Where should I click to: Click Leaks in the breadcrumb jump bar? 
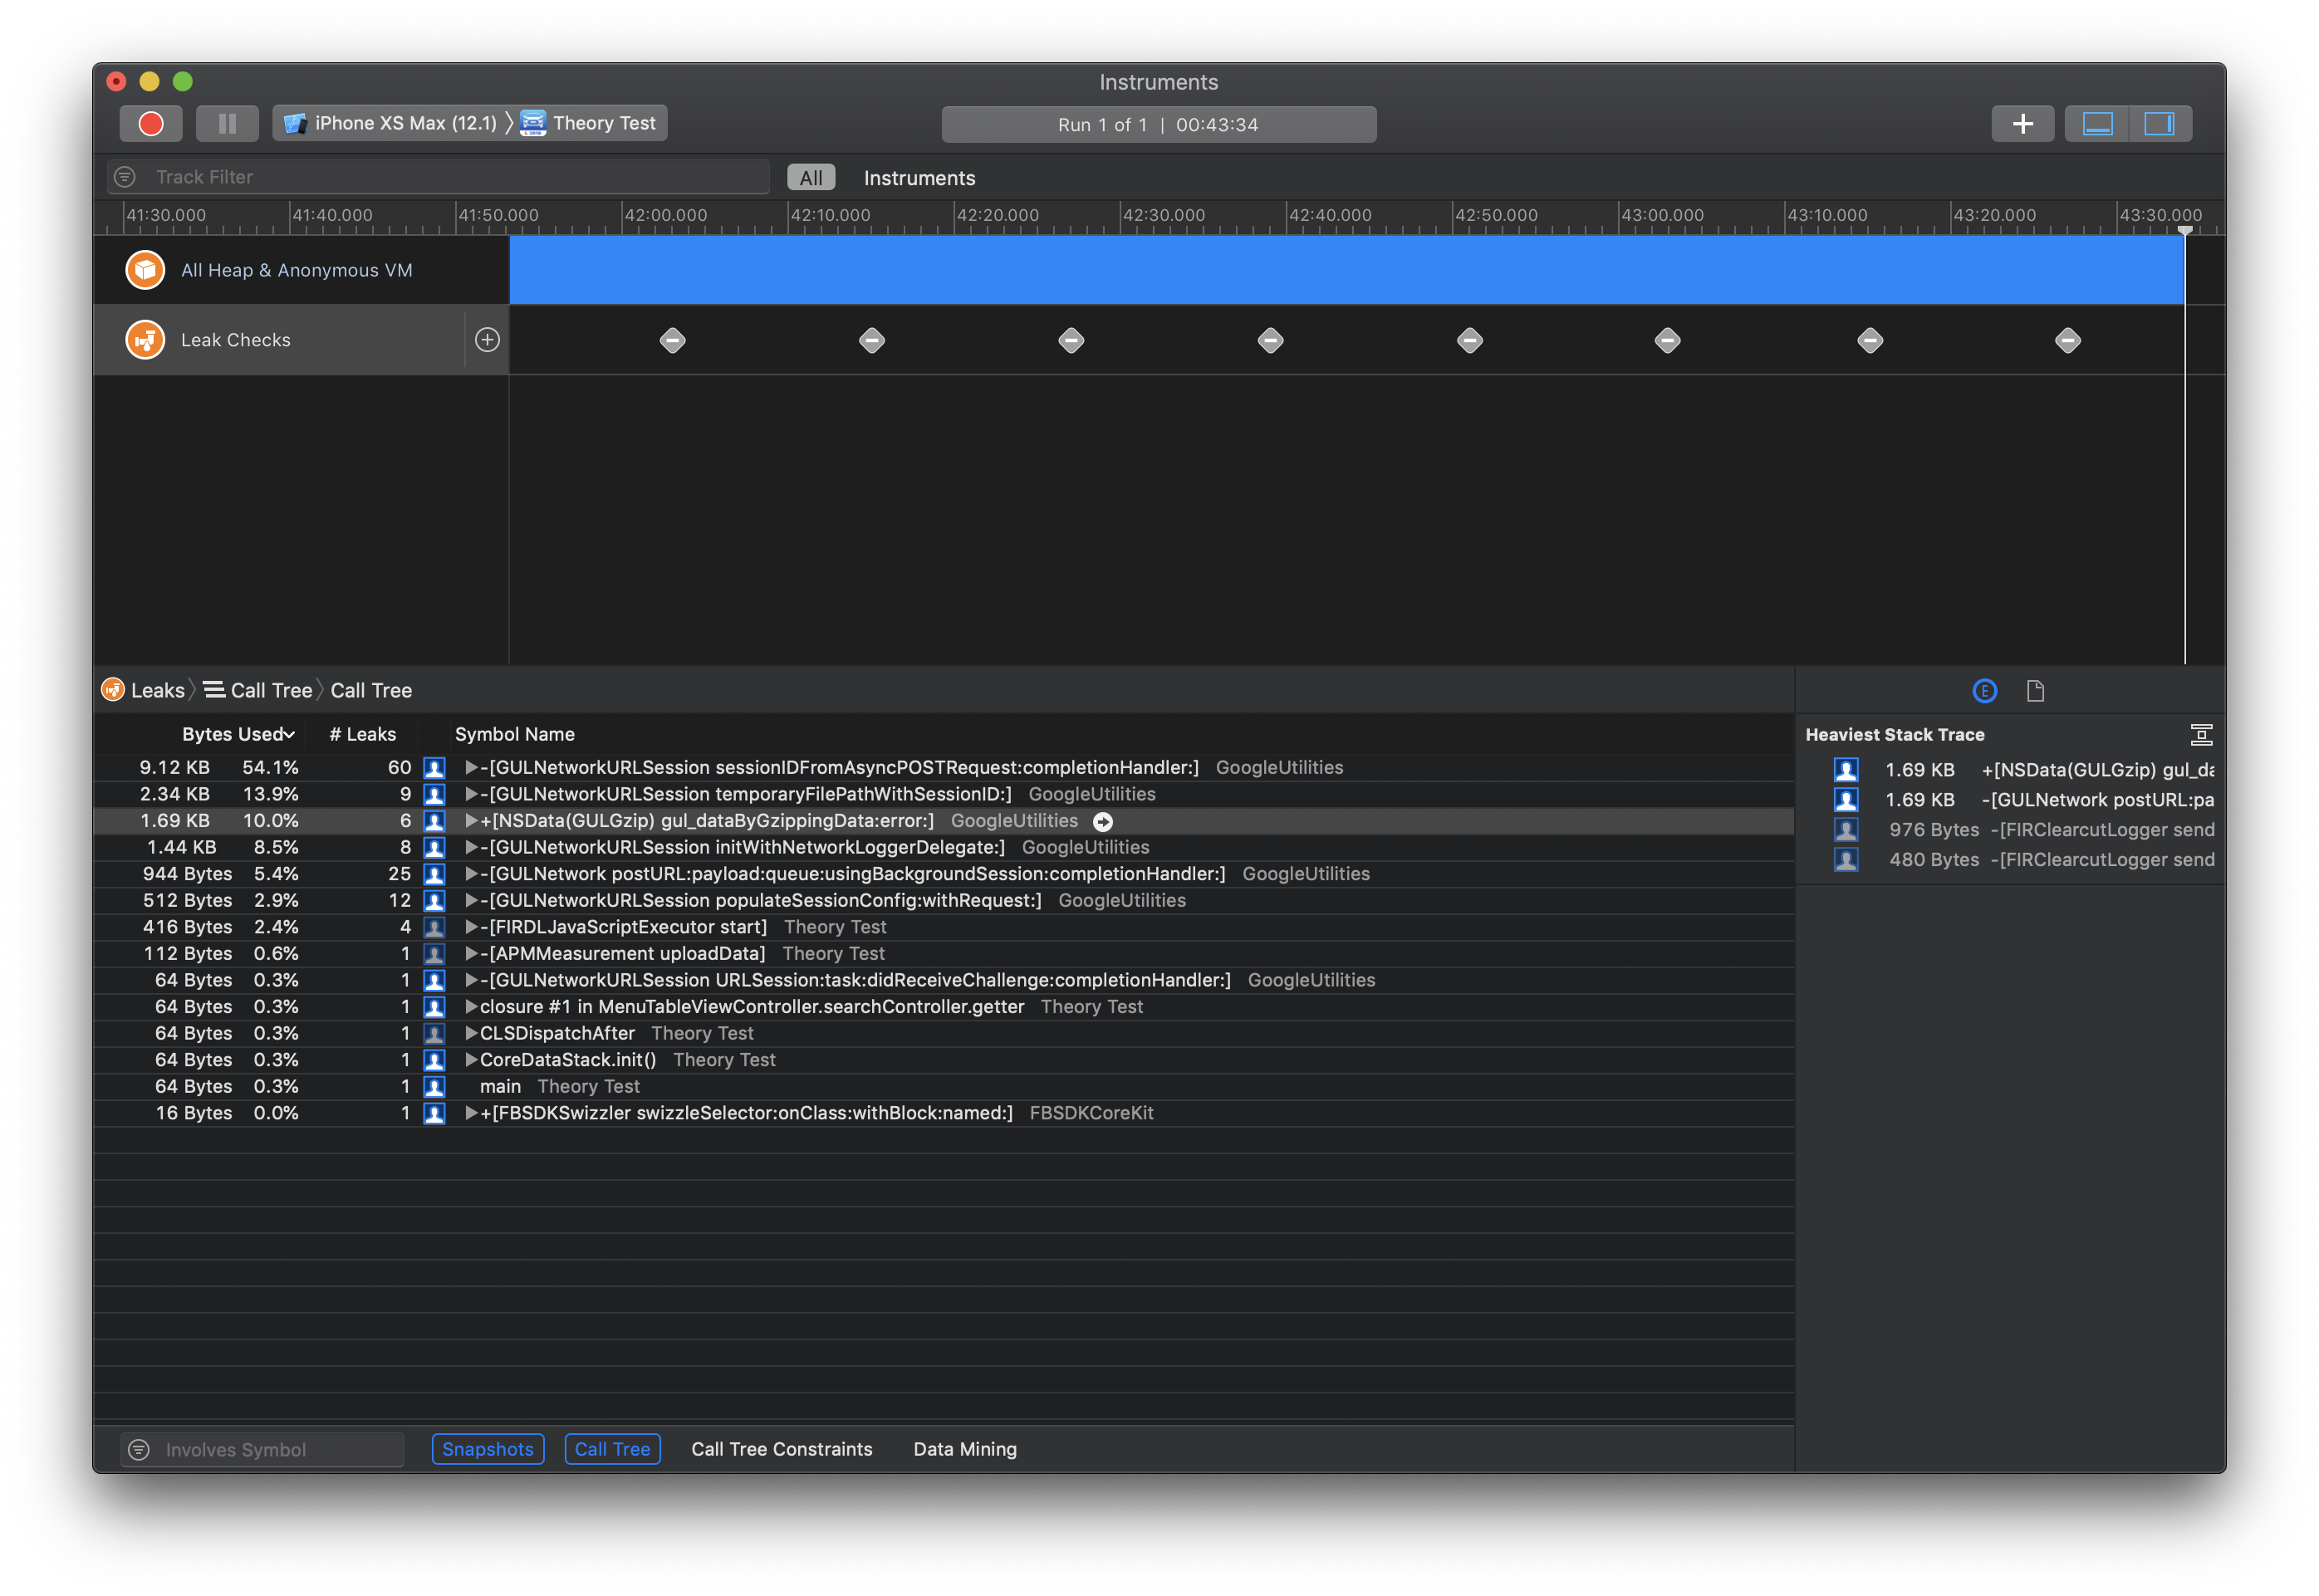(x=157, y=689)
